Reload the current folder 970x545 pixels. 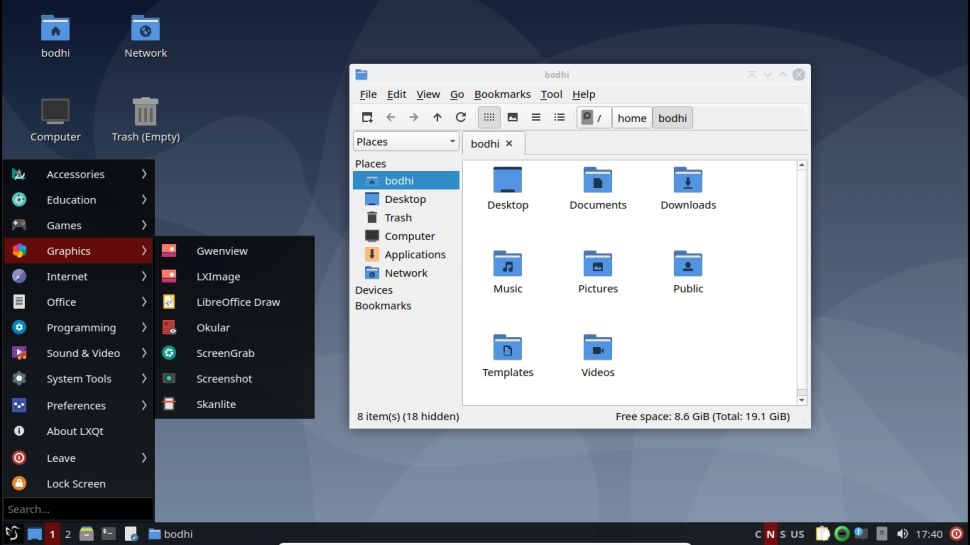point(461,118)
